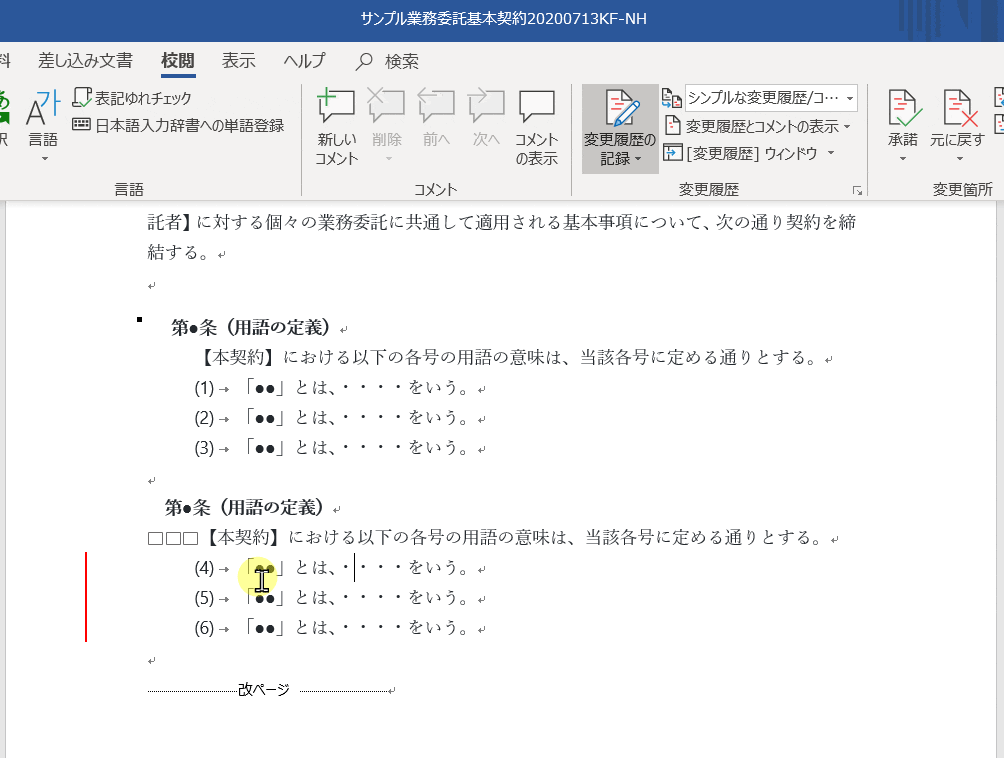Screen dimensions: 1004x758
Task: Click list item (2) text line
Action: point(340,417)
